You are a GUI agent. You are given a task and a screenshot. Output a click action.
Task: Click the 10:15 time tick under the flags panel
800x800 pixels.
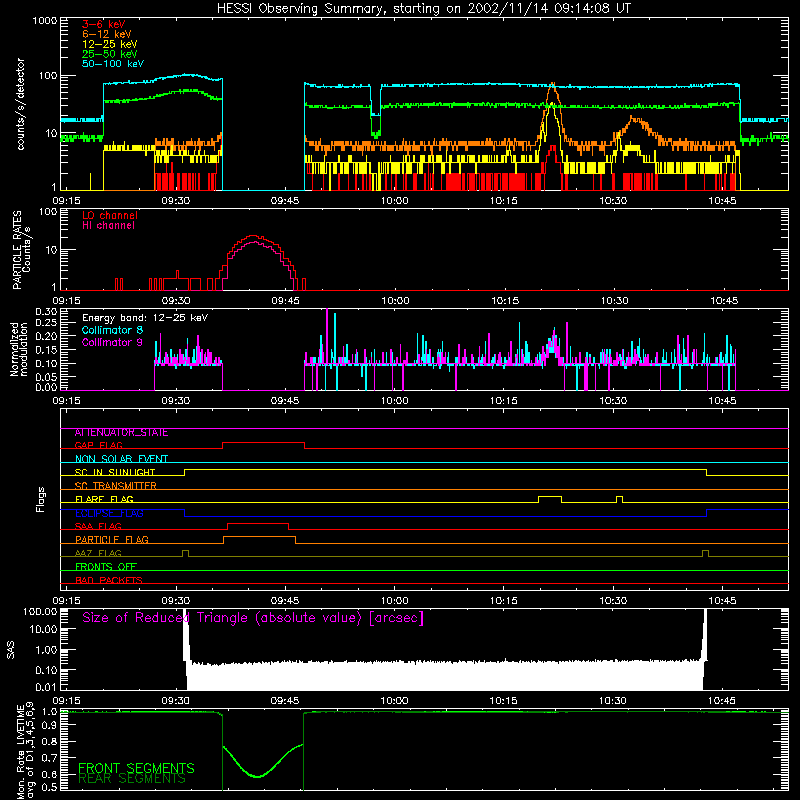(x=504, y=601)
